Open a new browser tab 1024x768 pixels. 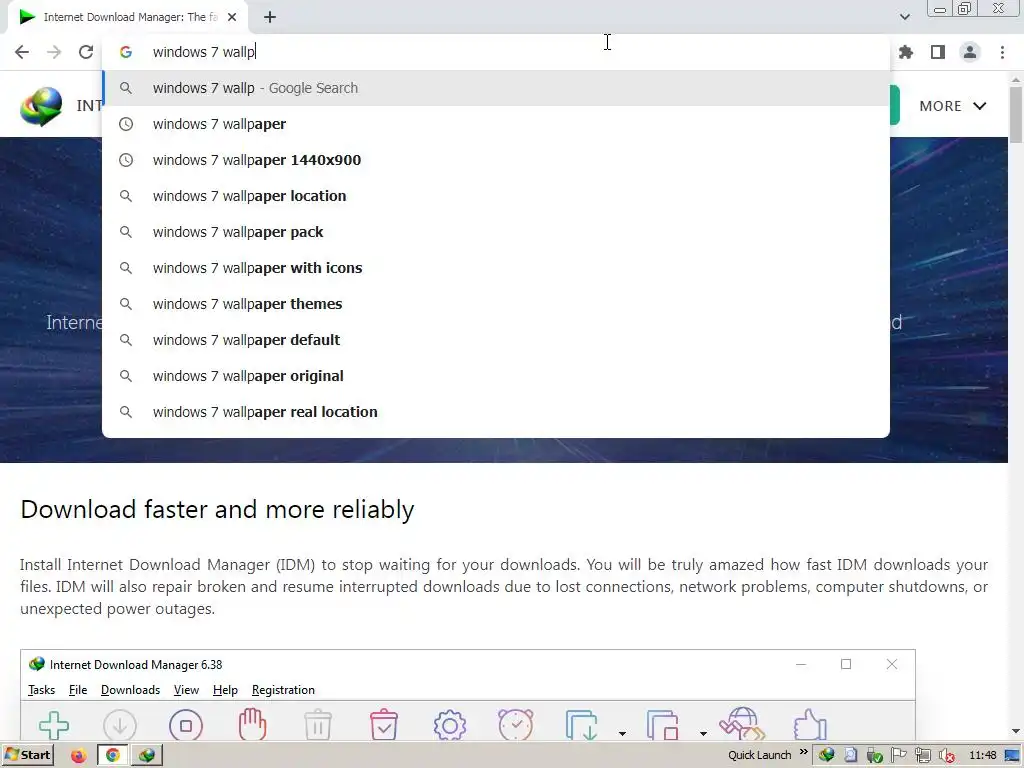[270, 17]
